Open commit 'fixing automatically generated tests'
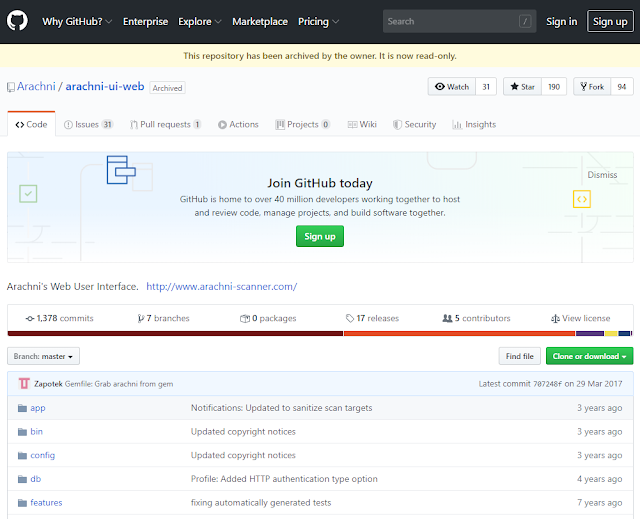 [x=261, y=503]
